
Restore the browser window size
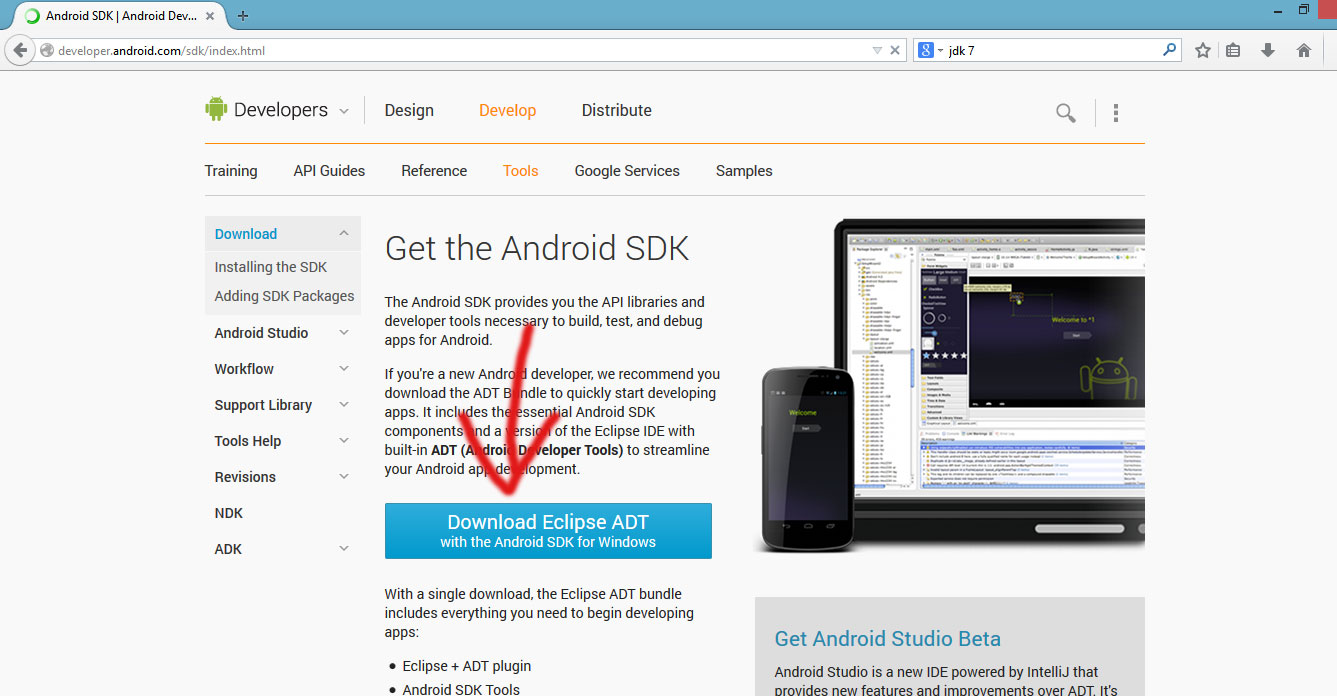click(x=1303, y=9)
